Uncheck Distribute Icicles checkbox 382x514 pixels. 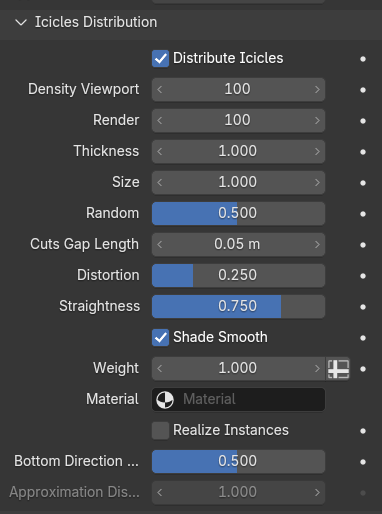coord(160,59)
